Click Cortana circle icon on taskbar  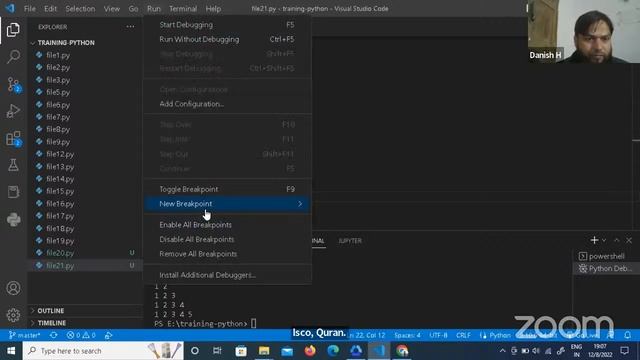(195, 351)
